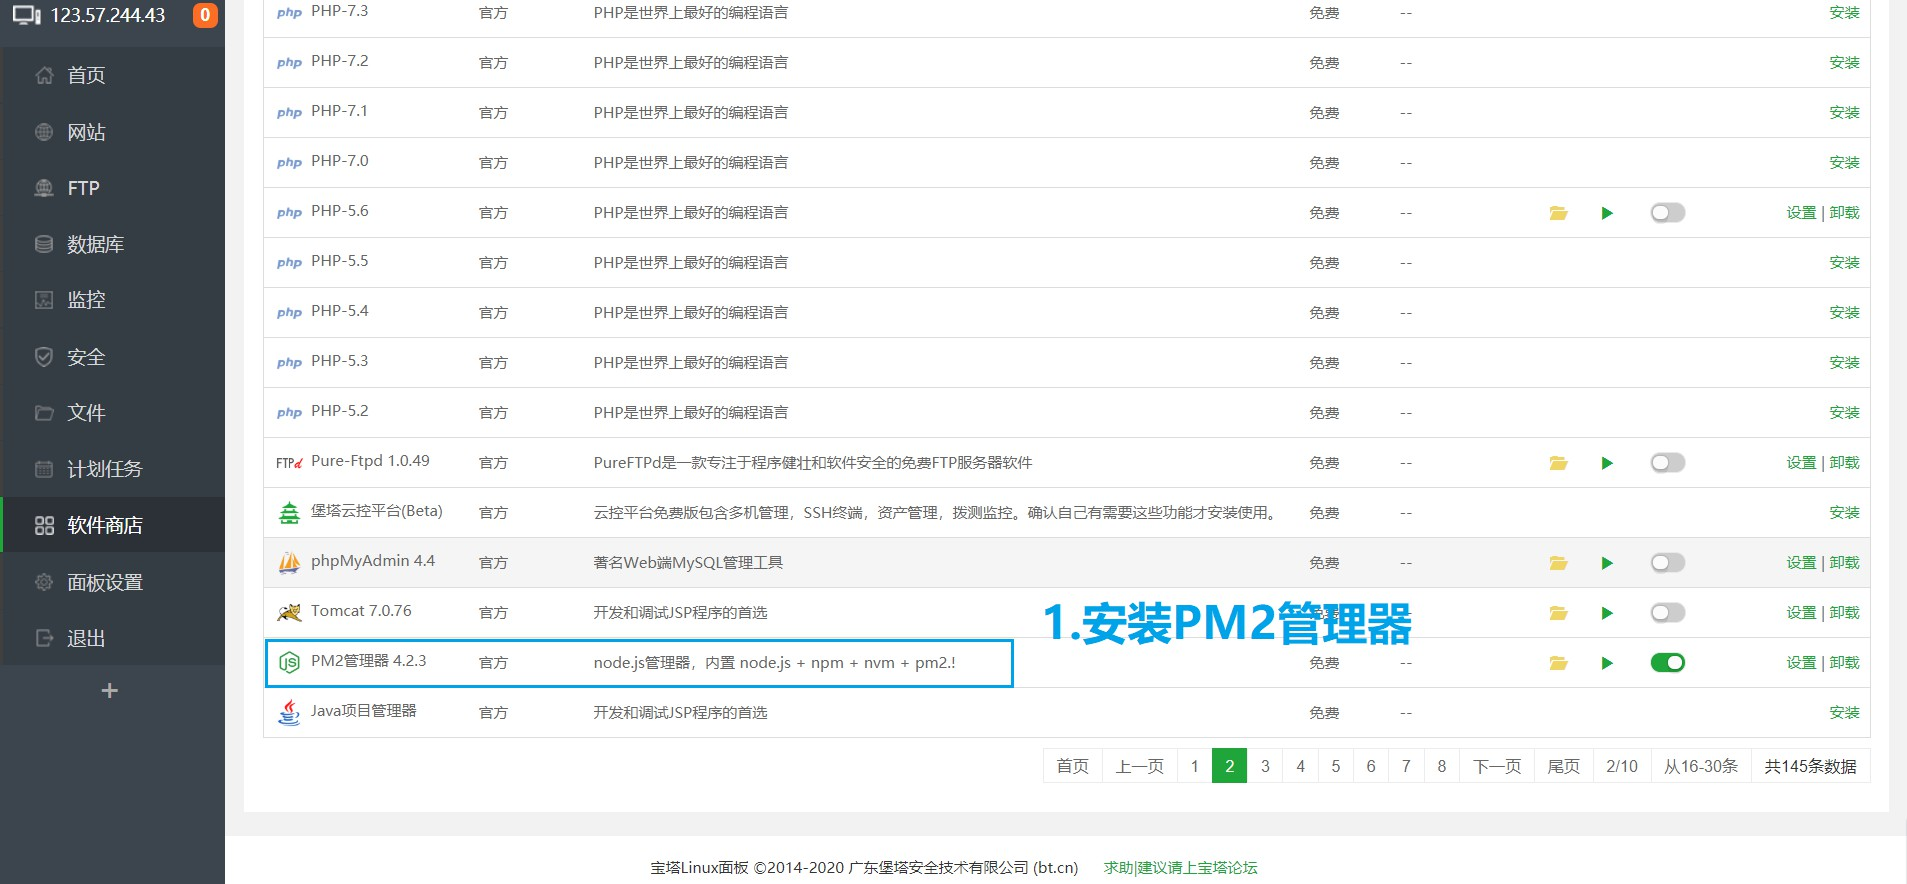Click 卸载 for Pure-Ftpd
Image resolution: width=1907 pixels, height=884 pixels.
1845,463
